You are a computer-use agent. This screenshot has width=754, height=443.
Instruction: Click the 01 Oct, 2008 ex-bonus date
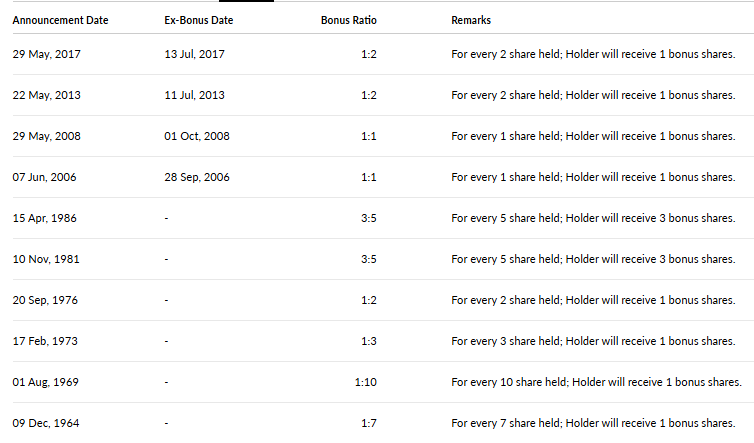click(197, 136)
